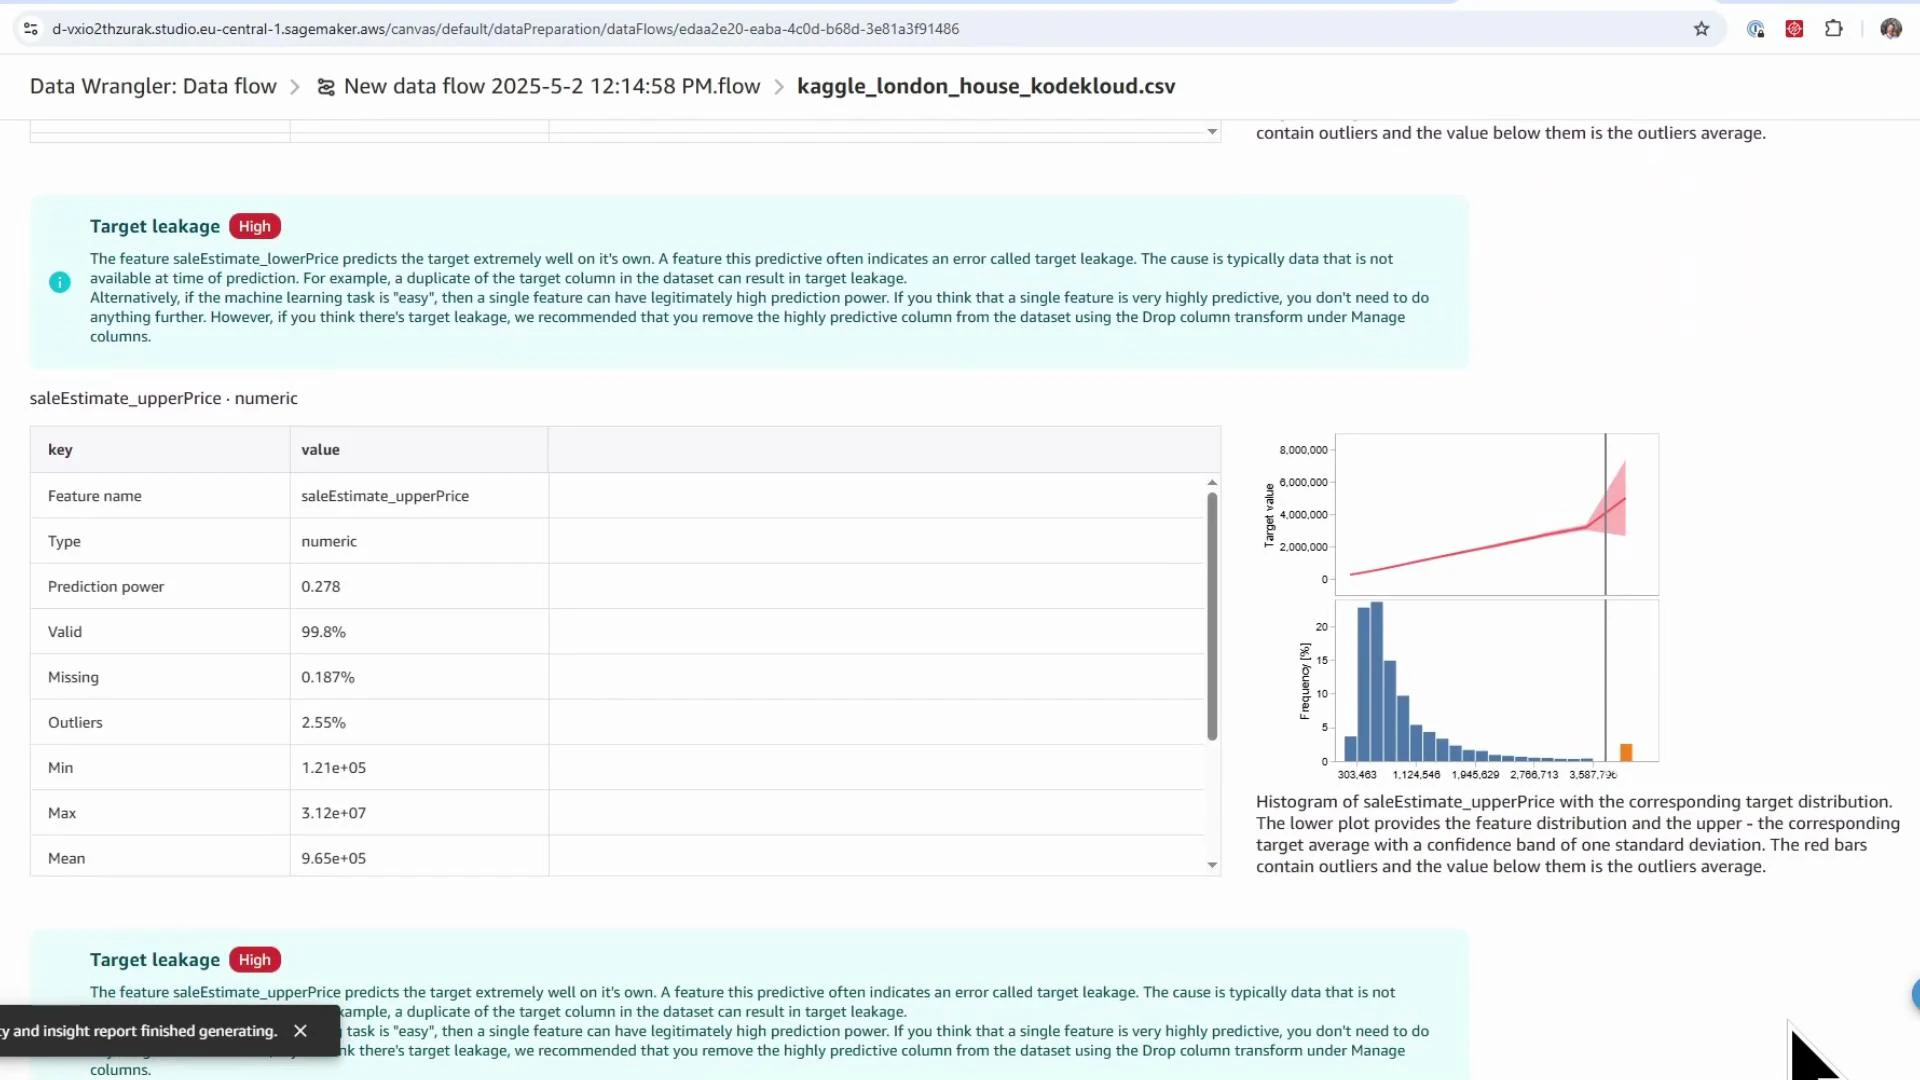This screenshot has height=1080, width=1920.
Task: Open the red ad-blocker extension icon
Action: pyautogui.click(x=1795, y=29)
